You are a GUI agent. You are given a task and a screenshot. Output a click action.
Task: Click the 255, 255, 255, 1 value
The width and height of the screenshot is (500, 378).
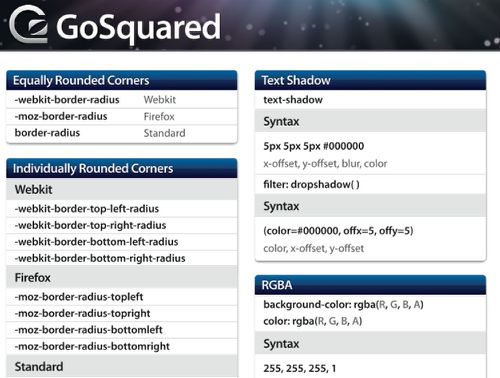pos(300,368)
